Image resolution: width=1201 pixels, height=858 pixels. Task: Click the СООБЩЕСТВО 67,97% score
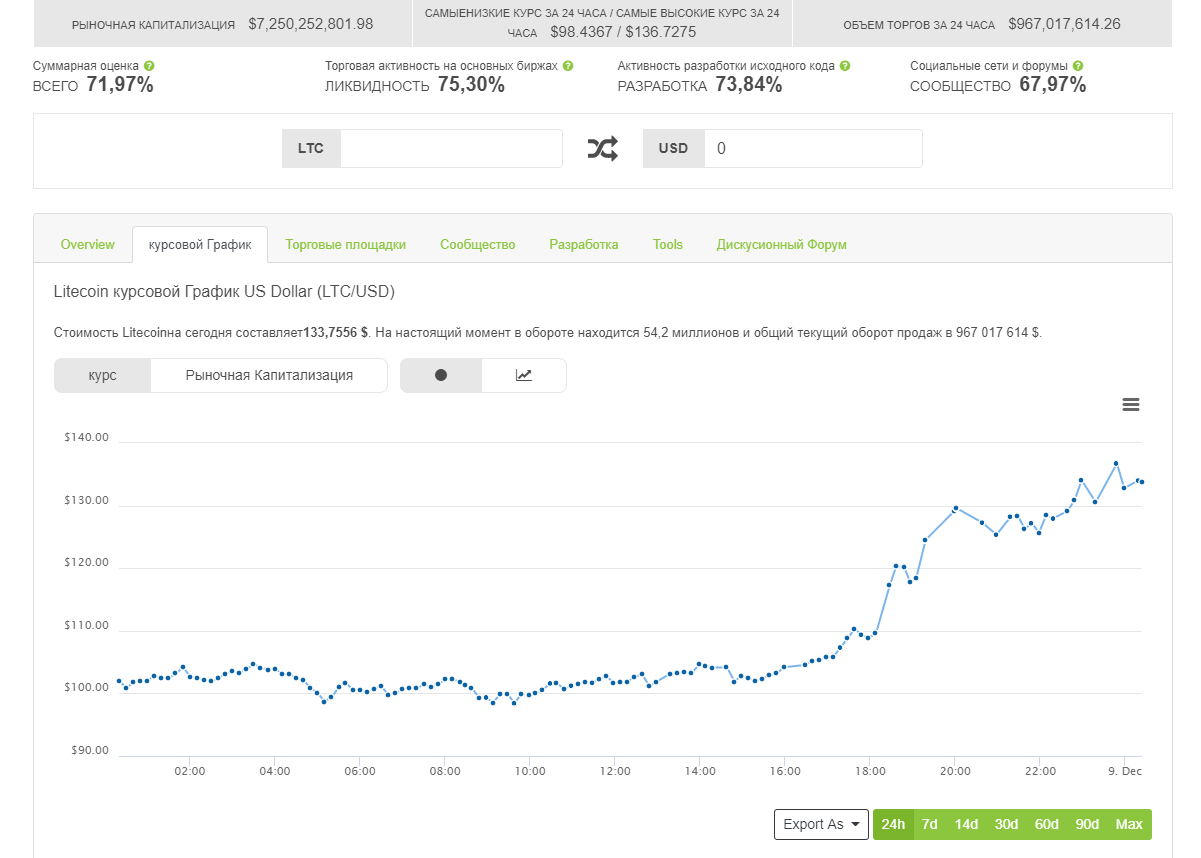point(998,86)
